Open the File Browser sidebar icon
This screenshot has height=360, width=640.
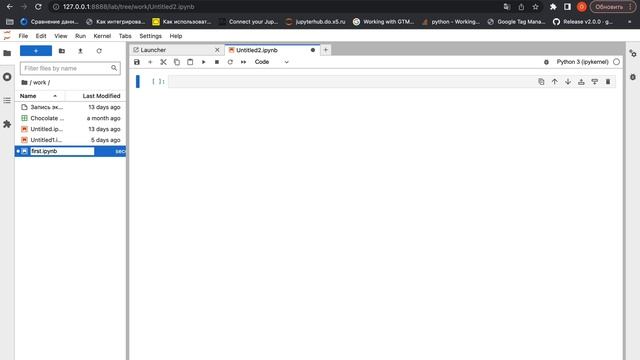coord(7,53)
